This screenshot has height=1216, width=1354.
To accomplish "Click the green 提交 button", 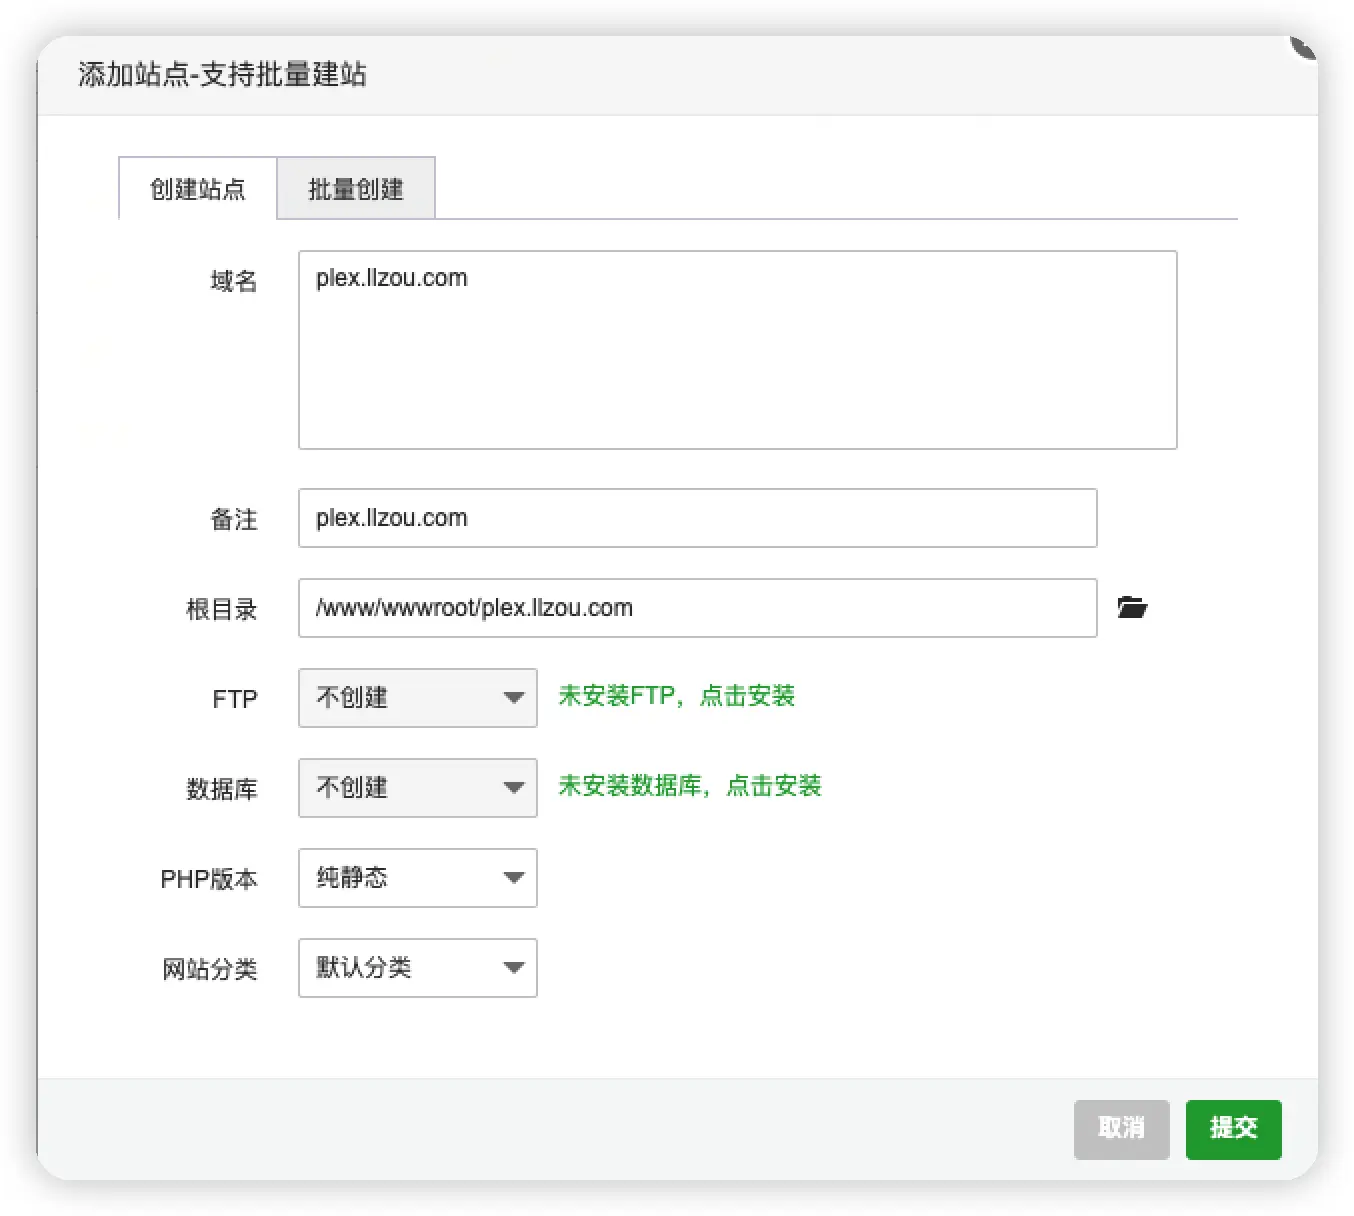I will pyautogui.click(x=1234, y=1130).
